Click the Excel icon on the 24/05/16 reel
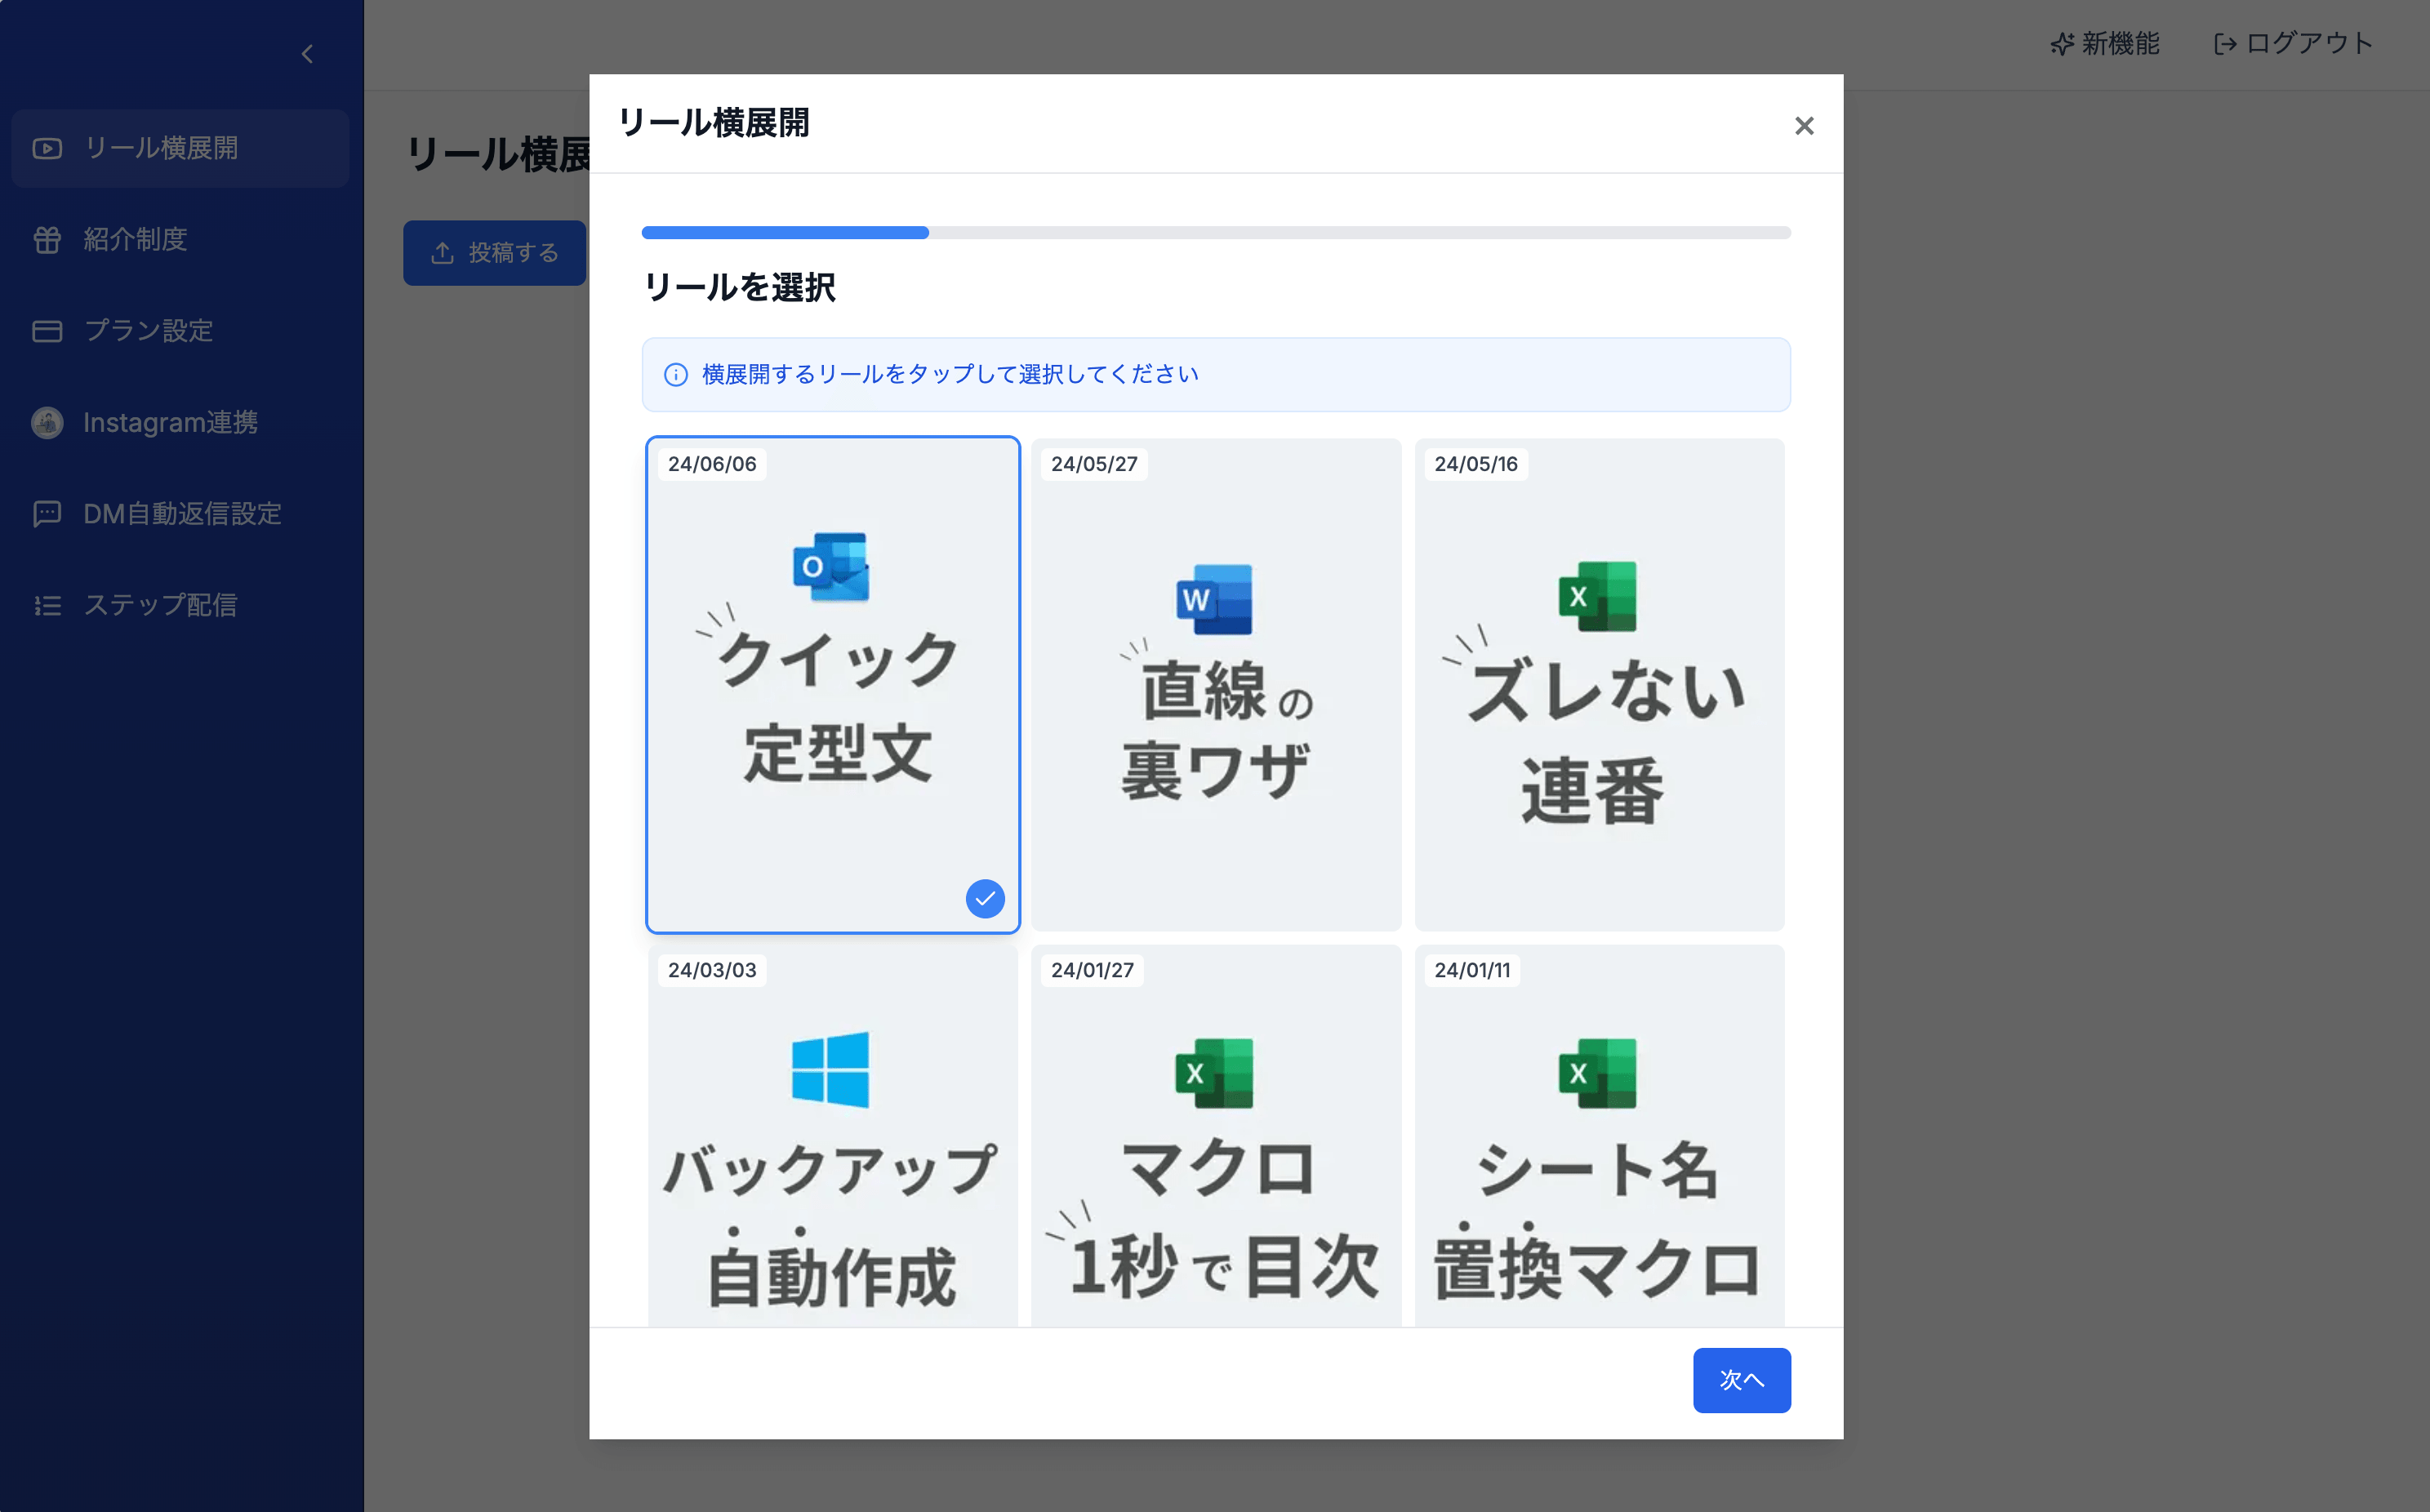 (1597, 597)
